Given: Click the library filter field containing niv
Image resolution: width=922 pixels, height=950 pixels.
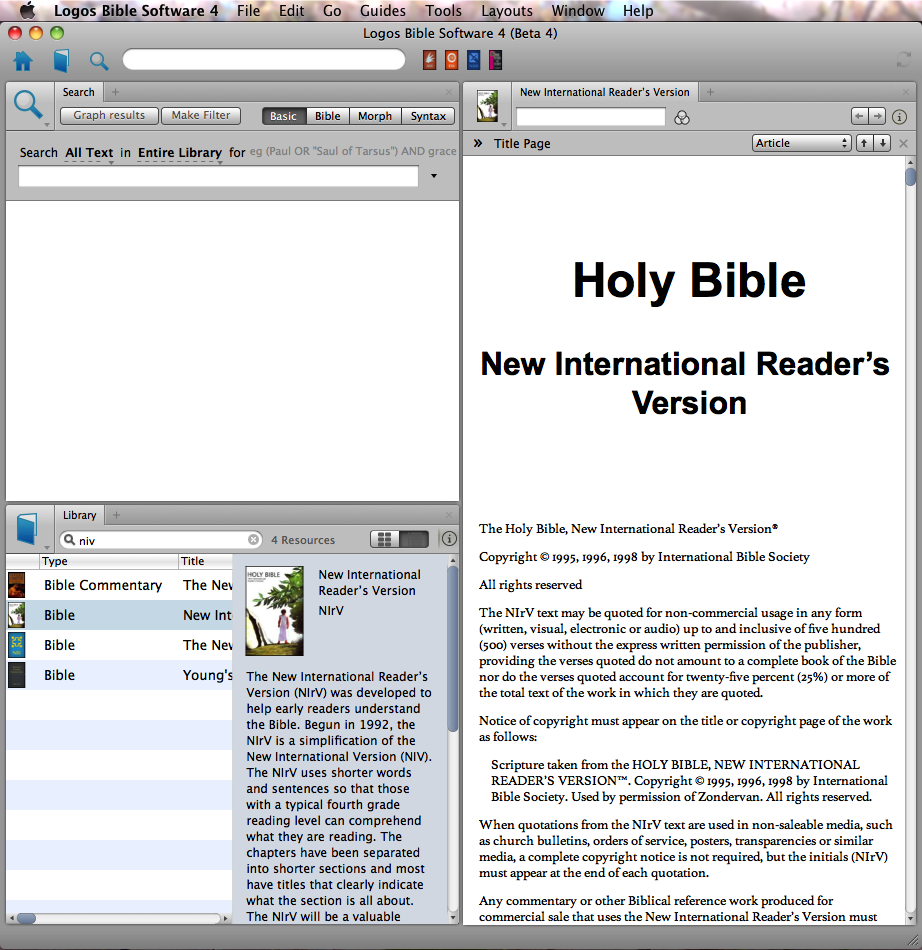Looking at the screenshot, I should click(x=161, y=539).
